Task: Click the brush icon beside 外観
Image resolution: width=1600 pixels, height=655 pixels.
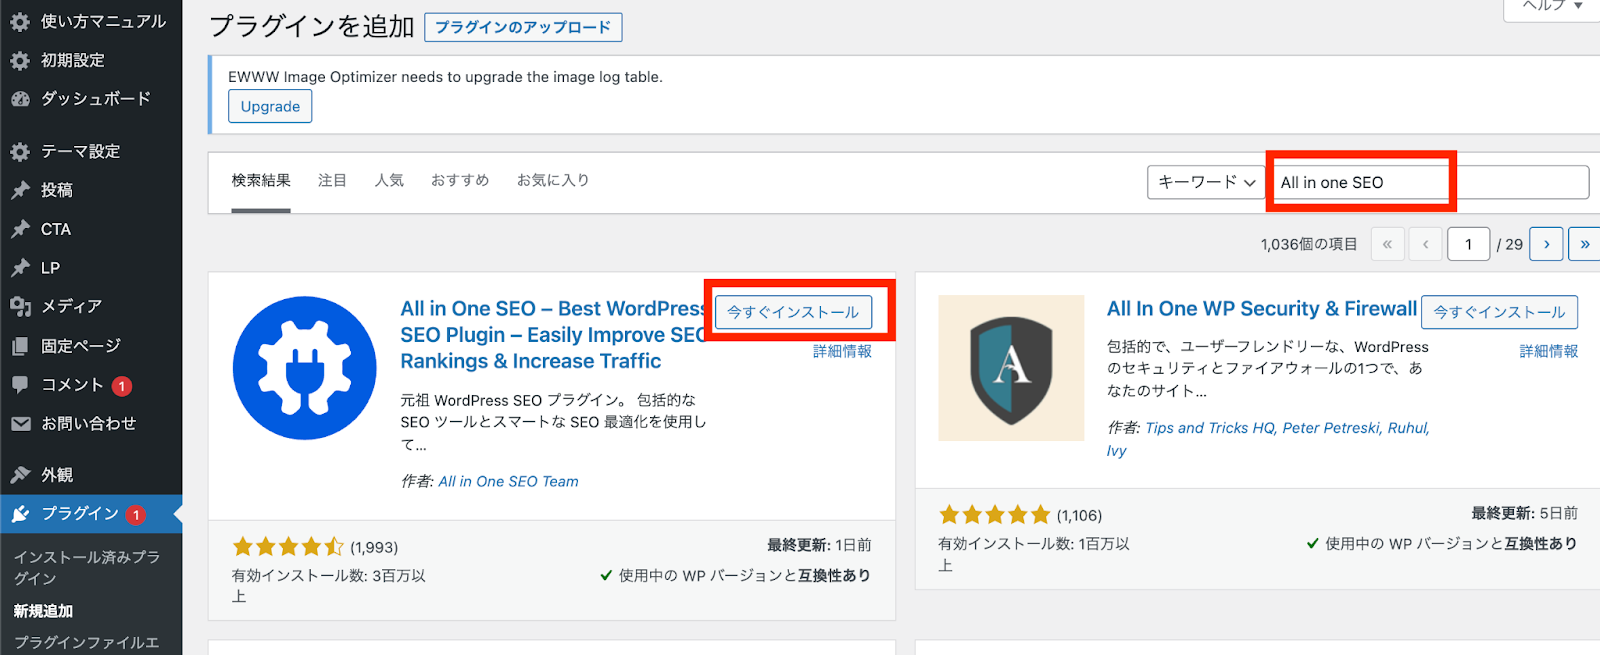Action: coord(20,475)
